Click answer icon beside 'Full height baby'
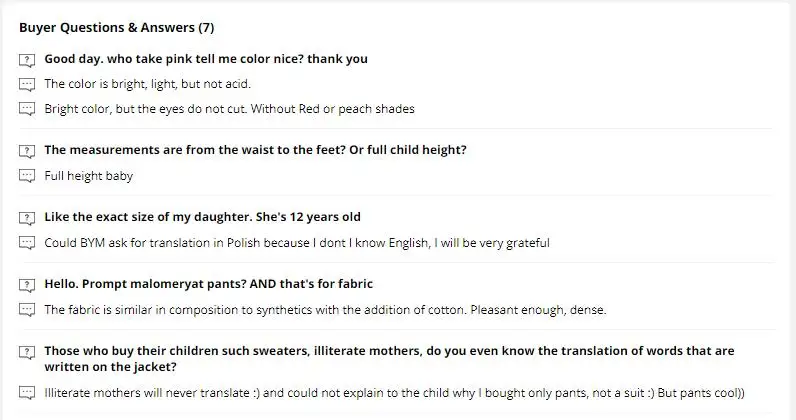This screenshot has width=796, height=420. click(x=27, y=176)
